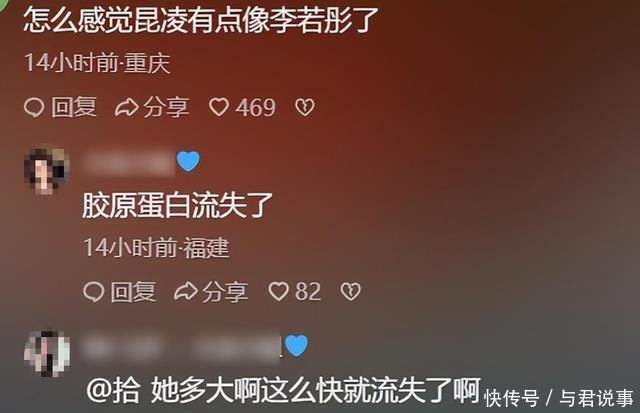This screenshot has height=413, width=640.
Task: Tap 回复 on the 重庆 comment
Action: tap(74, 108)
